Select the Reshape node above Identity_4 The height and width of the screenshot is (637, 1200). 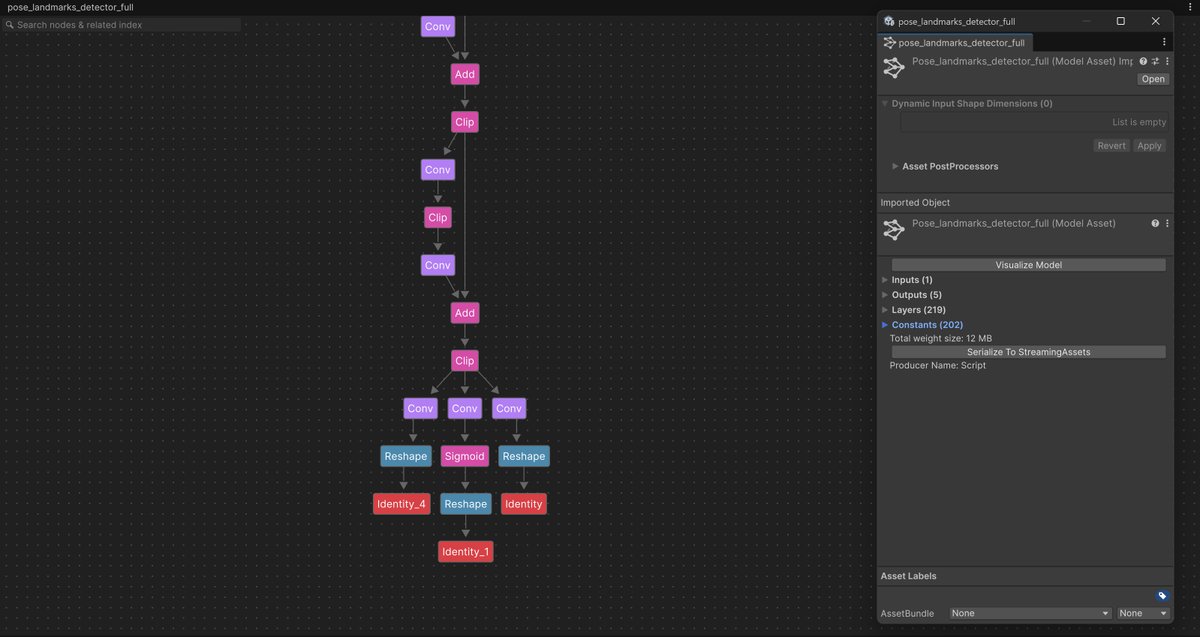(x=406, y=456)
